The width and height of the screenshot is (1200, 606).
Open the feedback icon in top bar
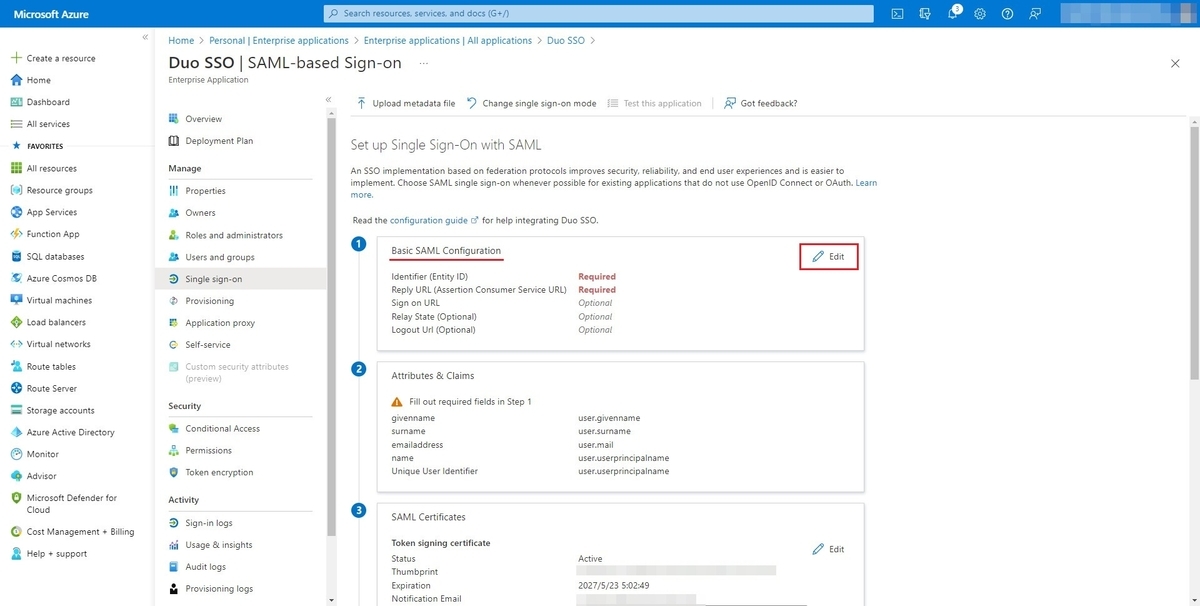click(1035, 14)
